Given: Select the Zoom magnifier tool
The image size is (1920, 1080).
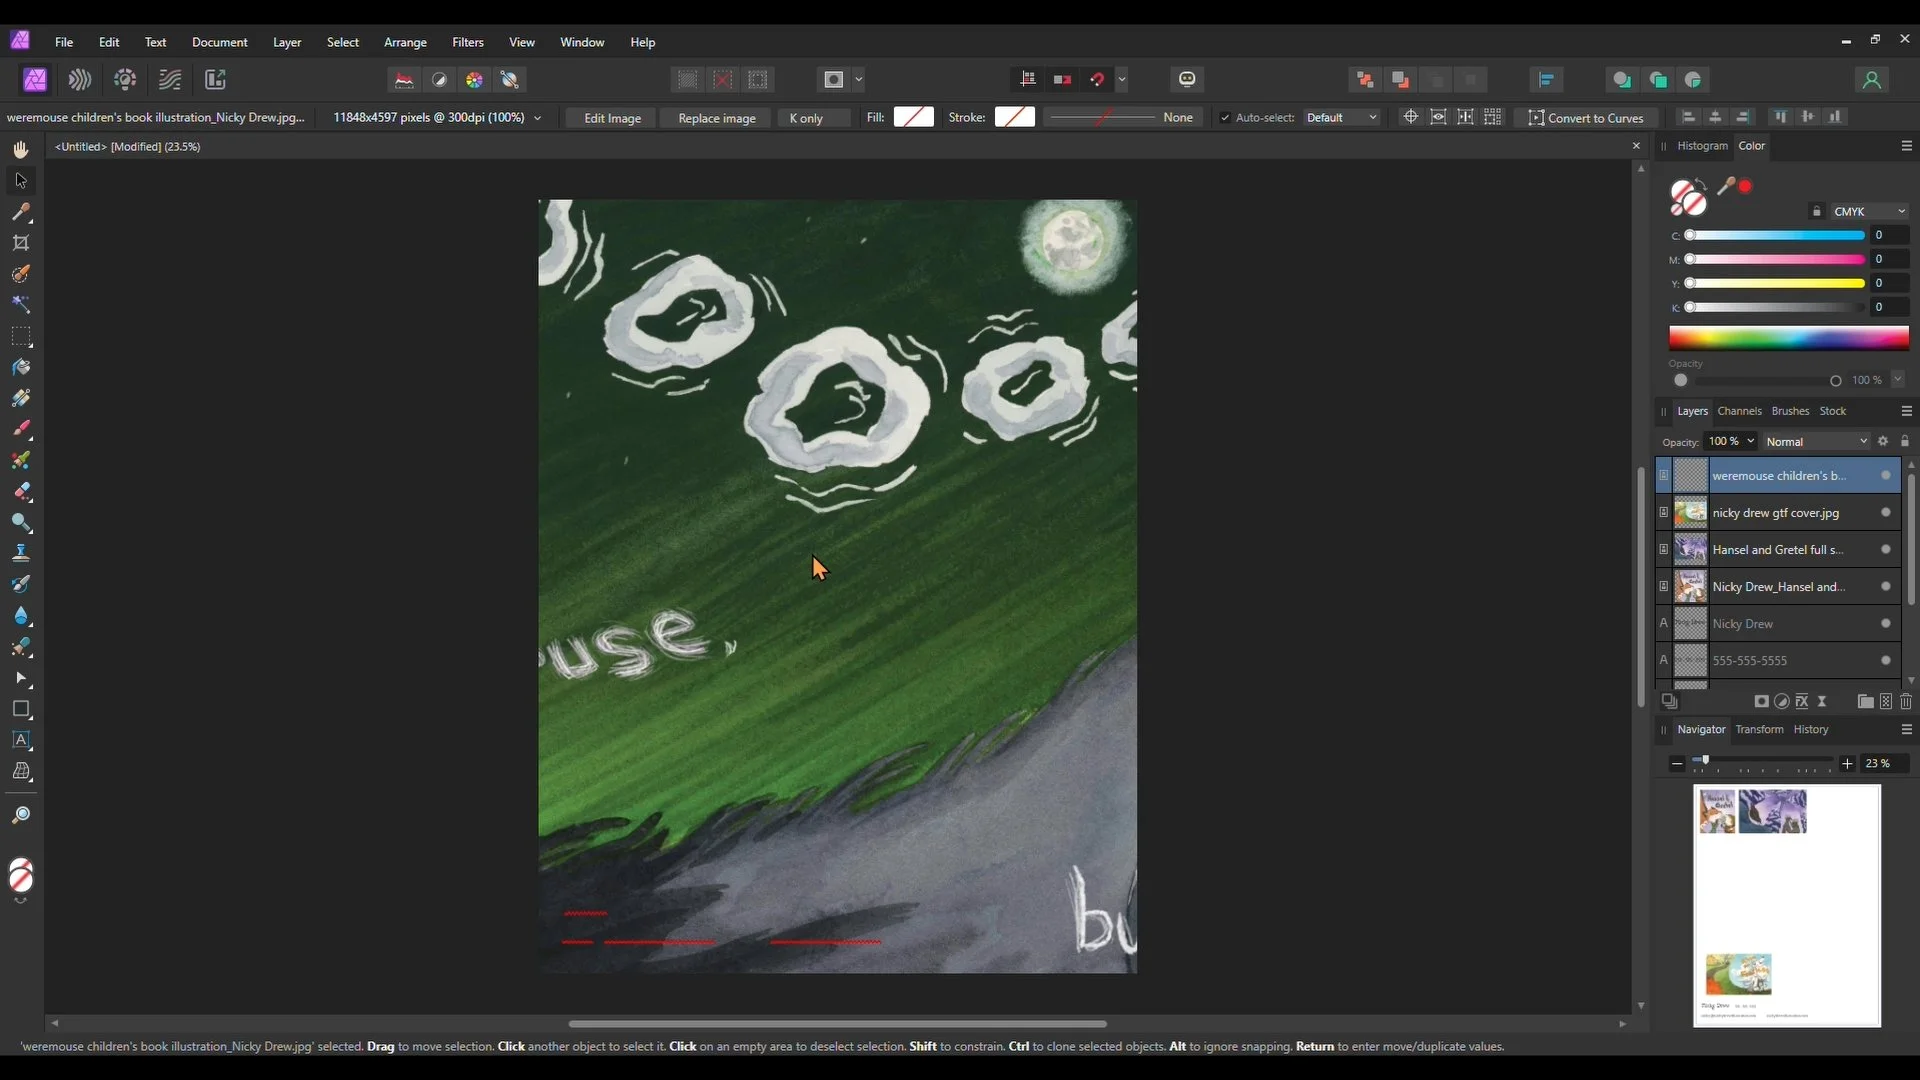Looking at the screenshot, I should click(21, 815).
